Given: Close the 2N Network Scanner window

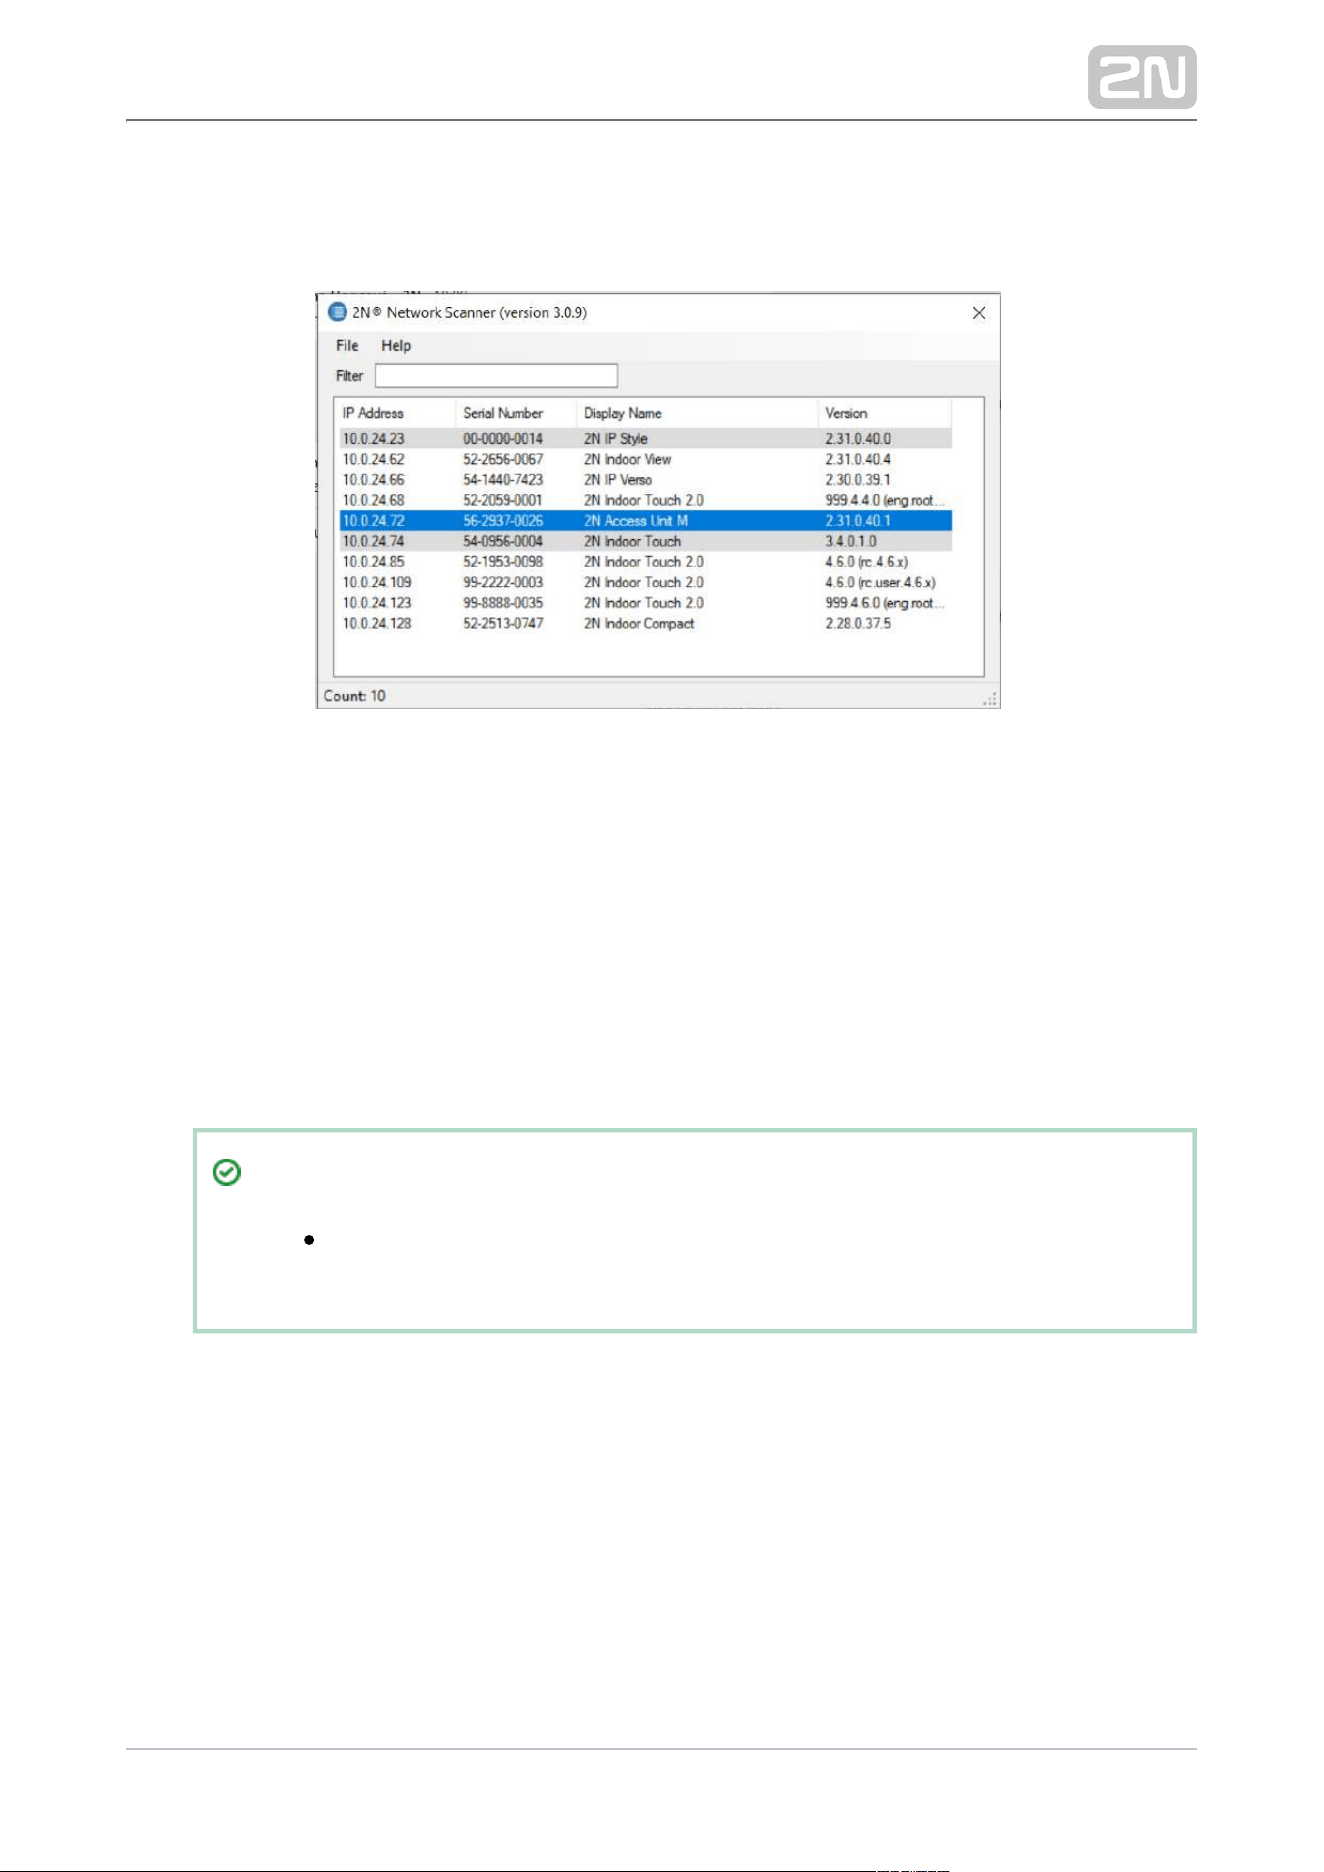Looking at the screenshot, I should tap(979, 313).
